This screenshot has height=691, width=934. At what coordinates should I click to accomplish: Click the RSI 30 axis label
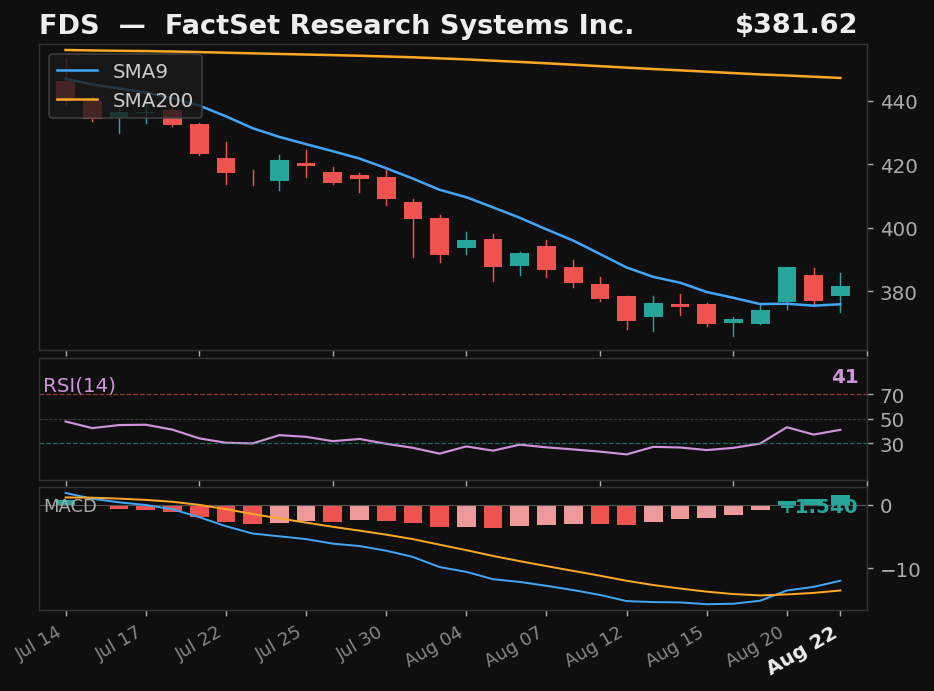(892, 444)
